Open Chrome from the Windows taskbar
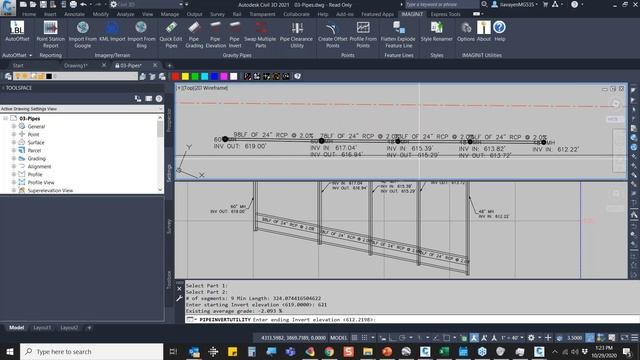 (329, 351)
